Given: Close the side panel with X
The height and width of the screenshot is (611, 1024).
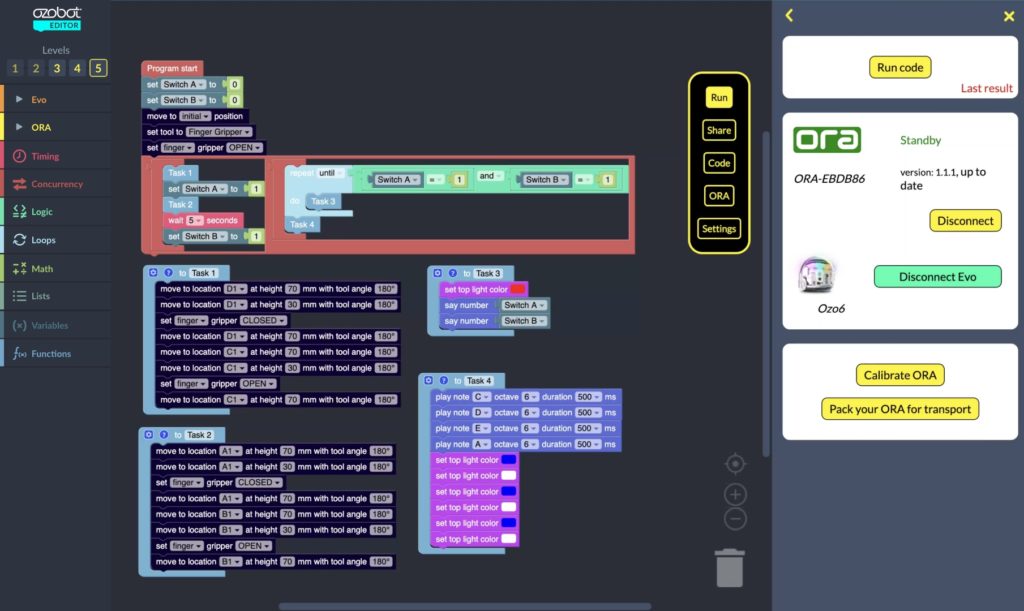Looking at the screenshot, I should pos(1008,16).
